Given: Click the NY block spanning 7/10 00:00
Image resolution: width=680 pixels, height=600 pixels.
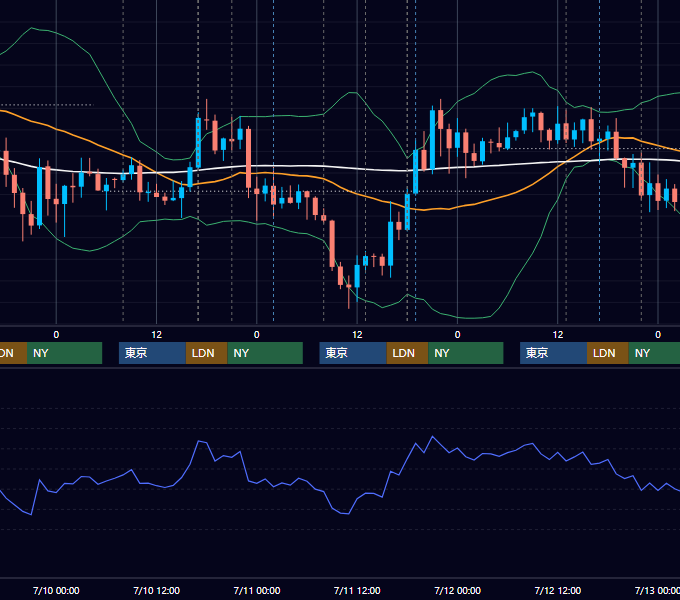Looking at the screenshot, I should pos(64,353).
